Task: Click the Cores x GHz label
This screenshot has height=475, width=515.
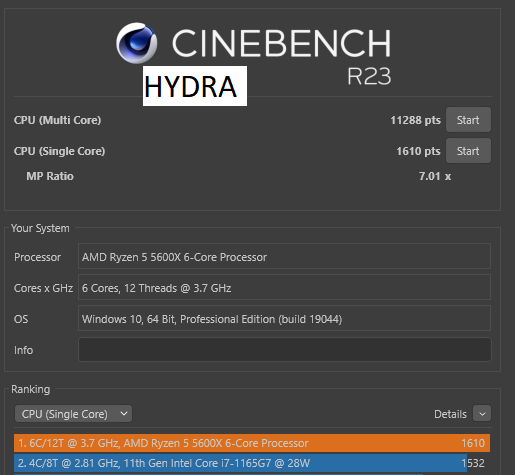Action: 43,288
